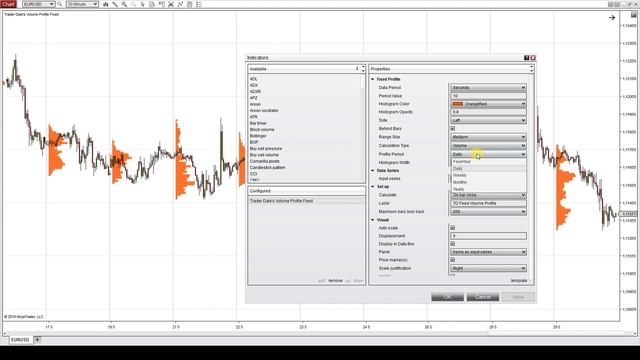
Task: Toggle the Price marker(s) checkbox
Action: click(453, 260)
